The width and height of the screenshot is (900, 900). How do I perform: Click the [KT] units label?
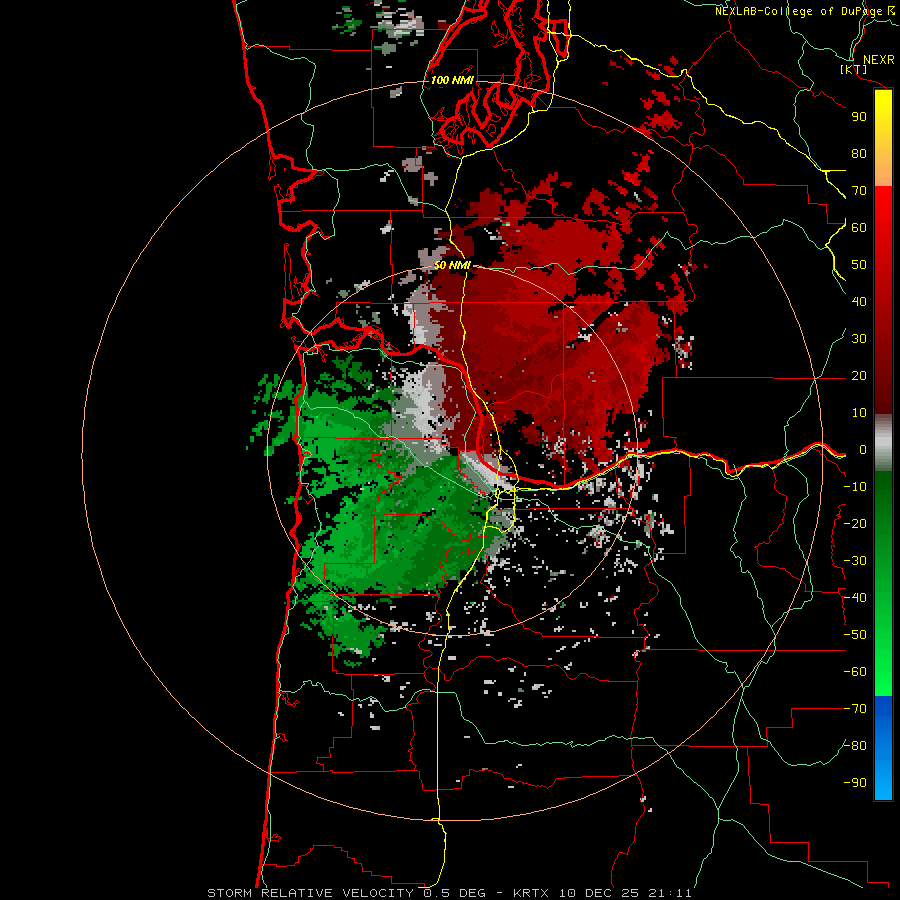point(854,69)
